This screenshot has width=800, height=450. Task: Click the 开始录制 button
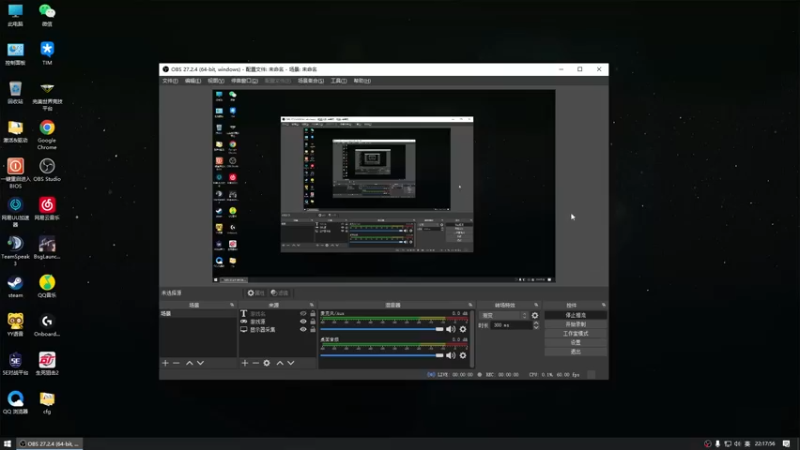pos(576,324)
